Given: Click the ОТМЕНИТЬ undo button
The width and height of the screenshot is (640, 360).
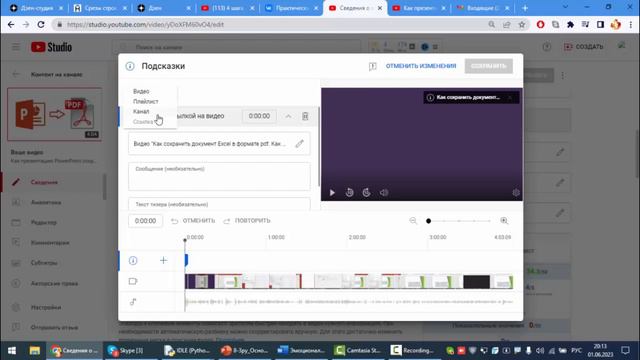Looking at the screenshot, I should 193,221.
